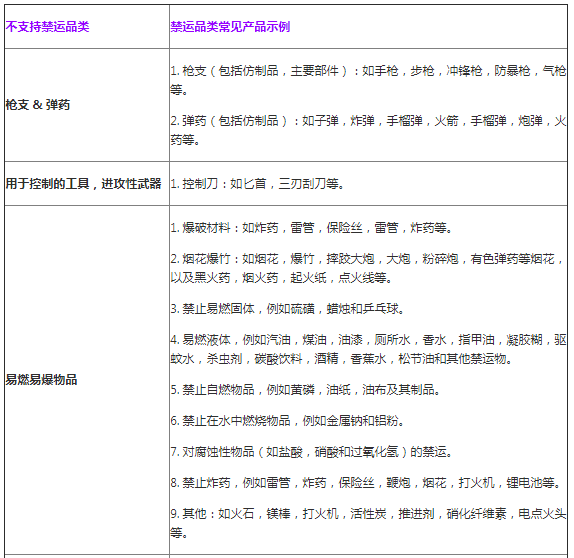Click the header '禁运品类常见产品示例'
Image resolution: width=574 pixels, height=558 pixels.
pos(230,27)
